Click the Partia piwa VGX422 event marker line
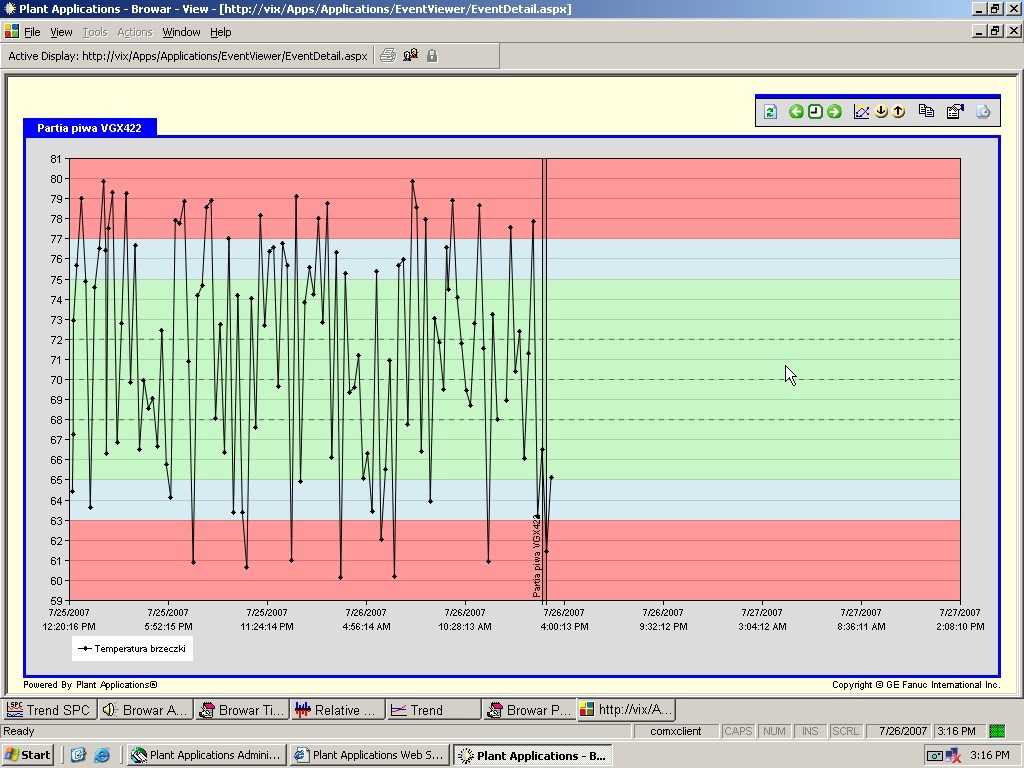Image resolution: width=1024 pixels, height=768 pixels. point(545,379)
